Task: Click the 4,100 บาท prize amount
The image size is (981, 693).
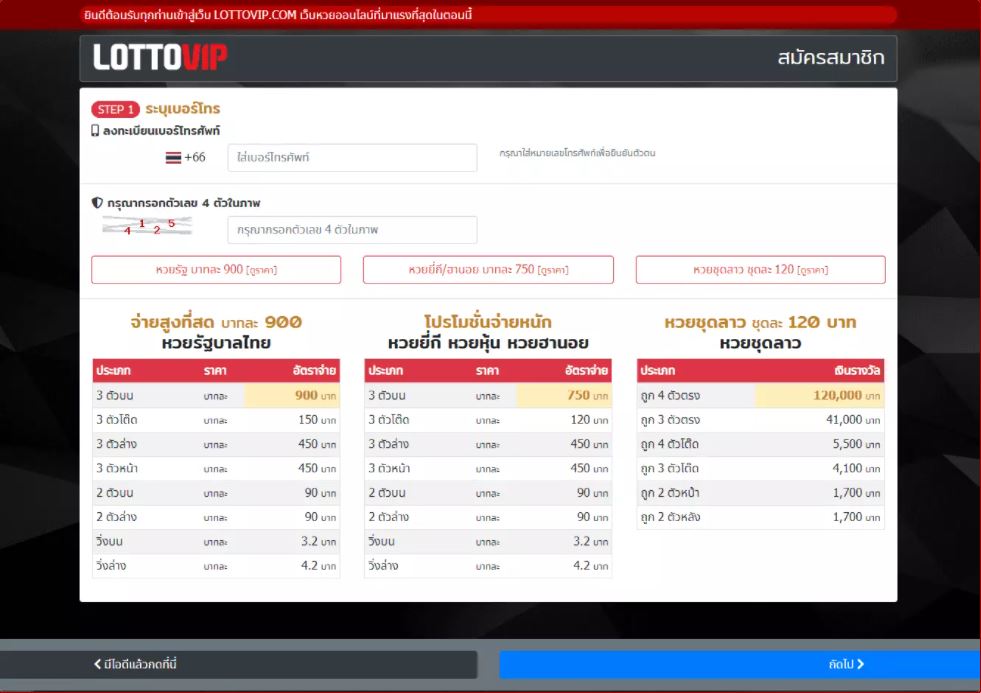Action: 856,468
